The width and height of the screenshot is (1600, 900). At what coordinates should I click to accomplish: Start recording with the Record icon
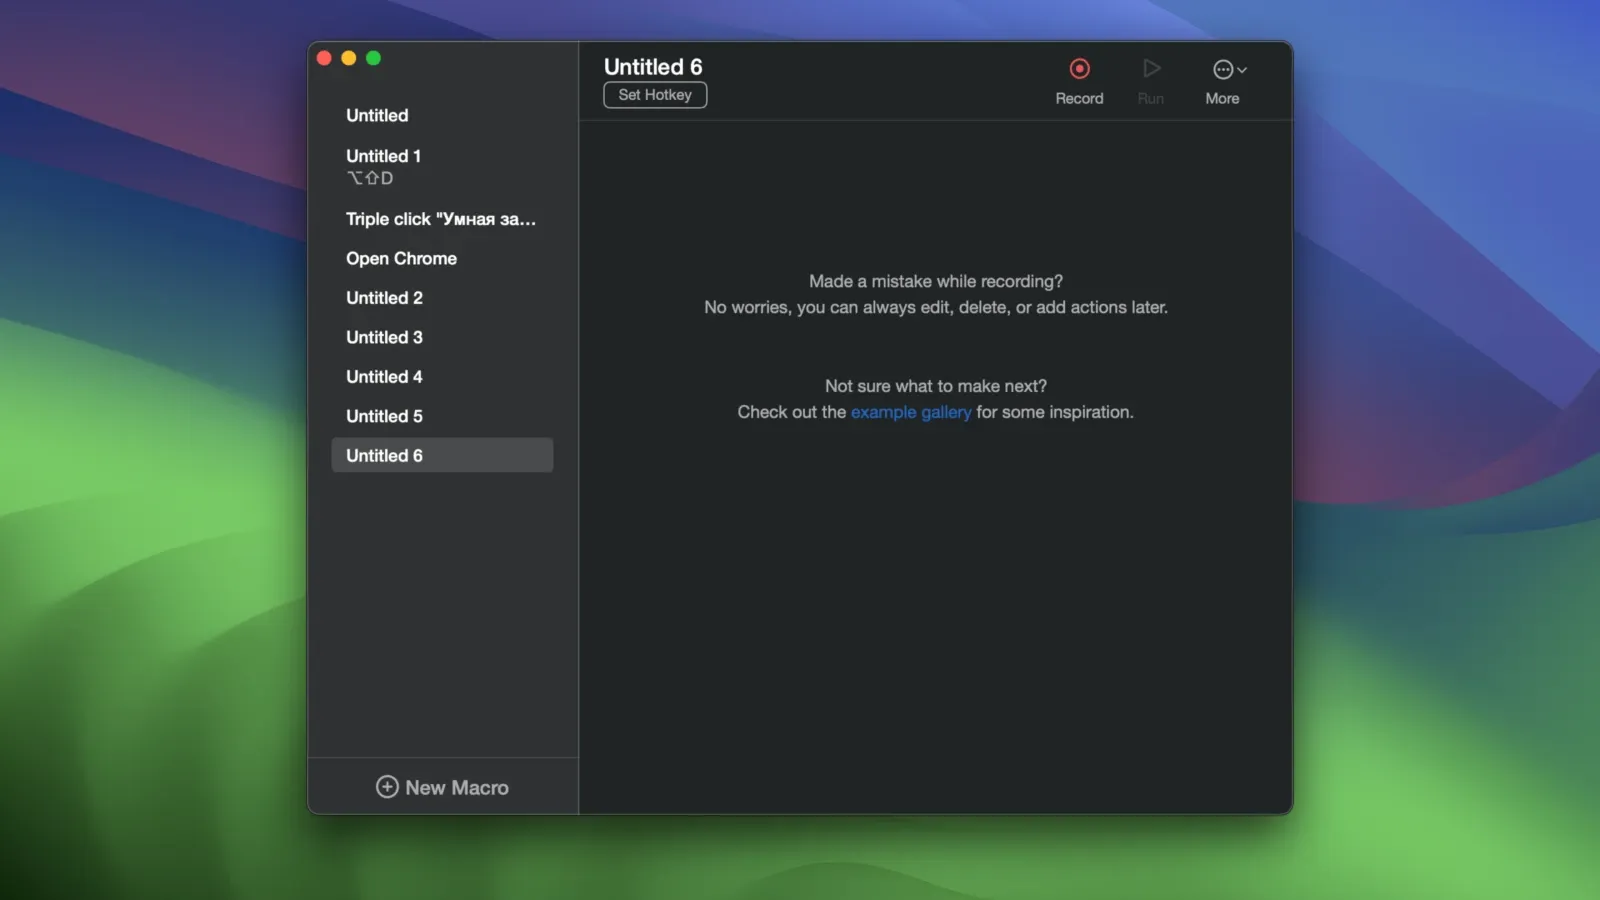1079,69
